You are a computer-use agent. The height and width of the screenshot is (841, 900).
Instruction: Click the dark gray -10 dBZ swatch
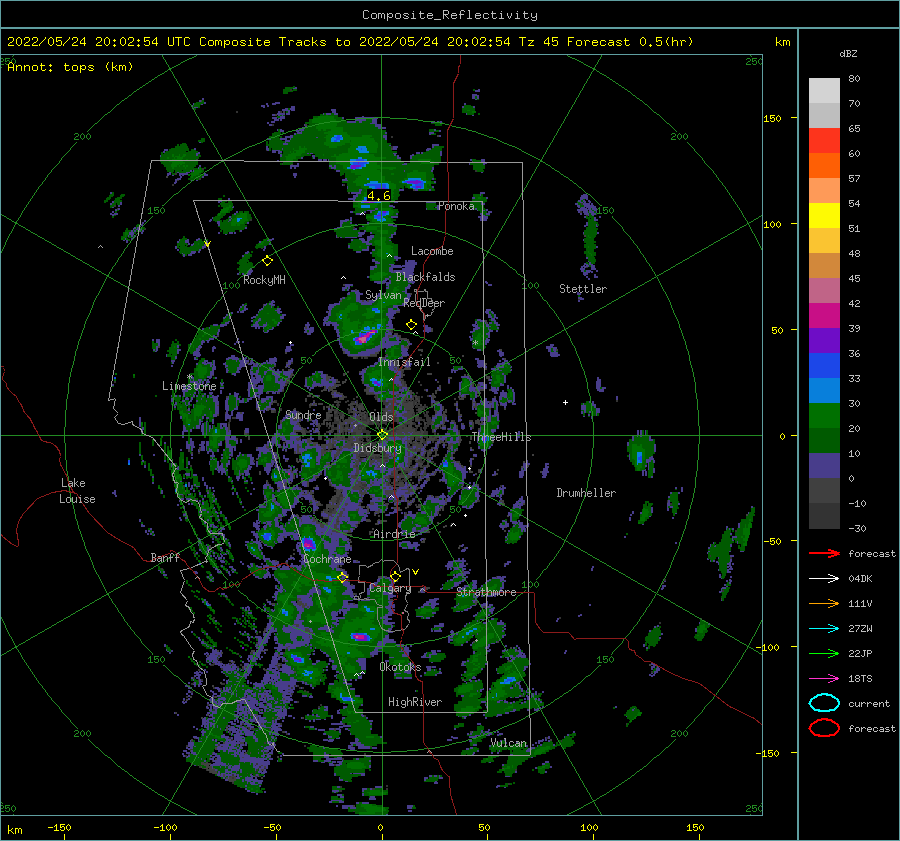[x=824, y=515]
